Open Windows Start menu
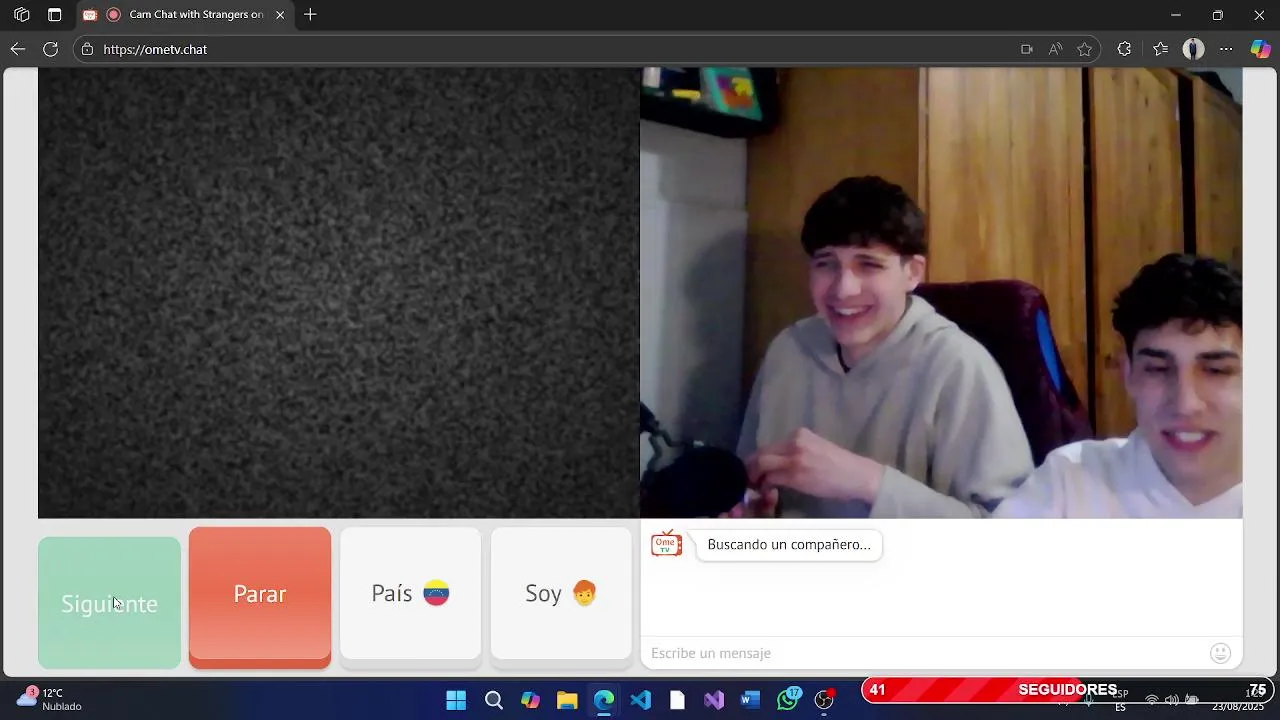Screen dimensions: 1280x720 [x=456, y=700]
